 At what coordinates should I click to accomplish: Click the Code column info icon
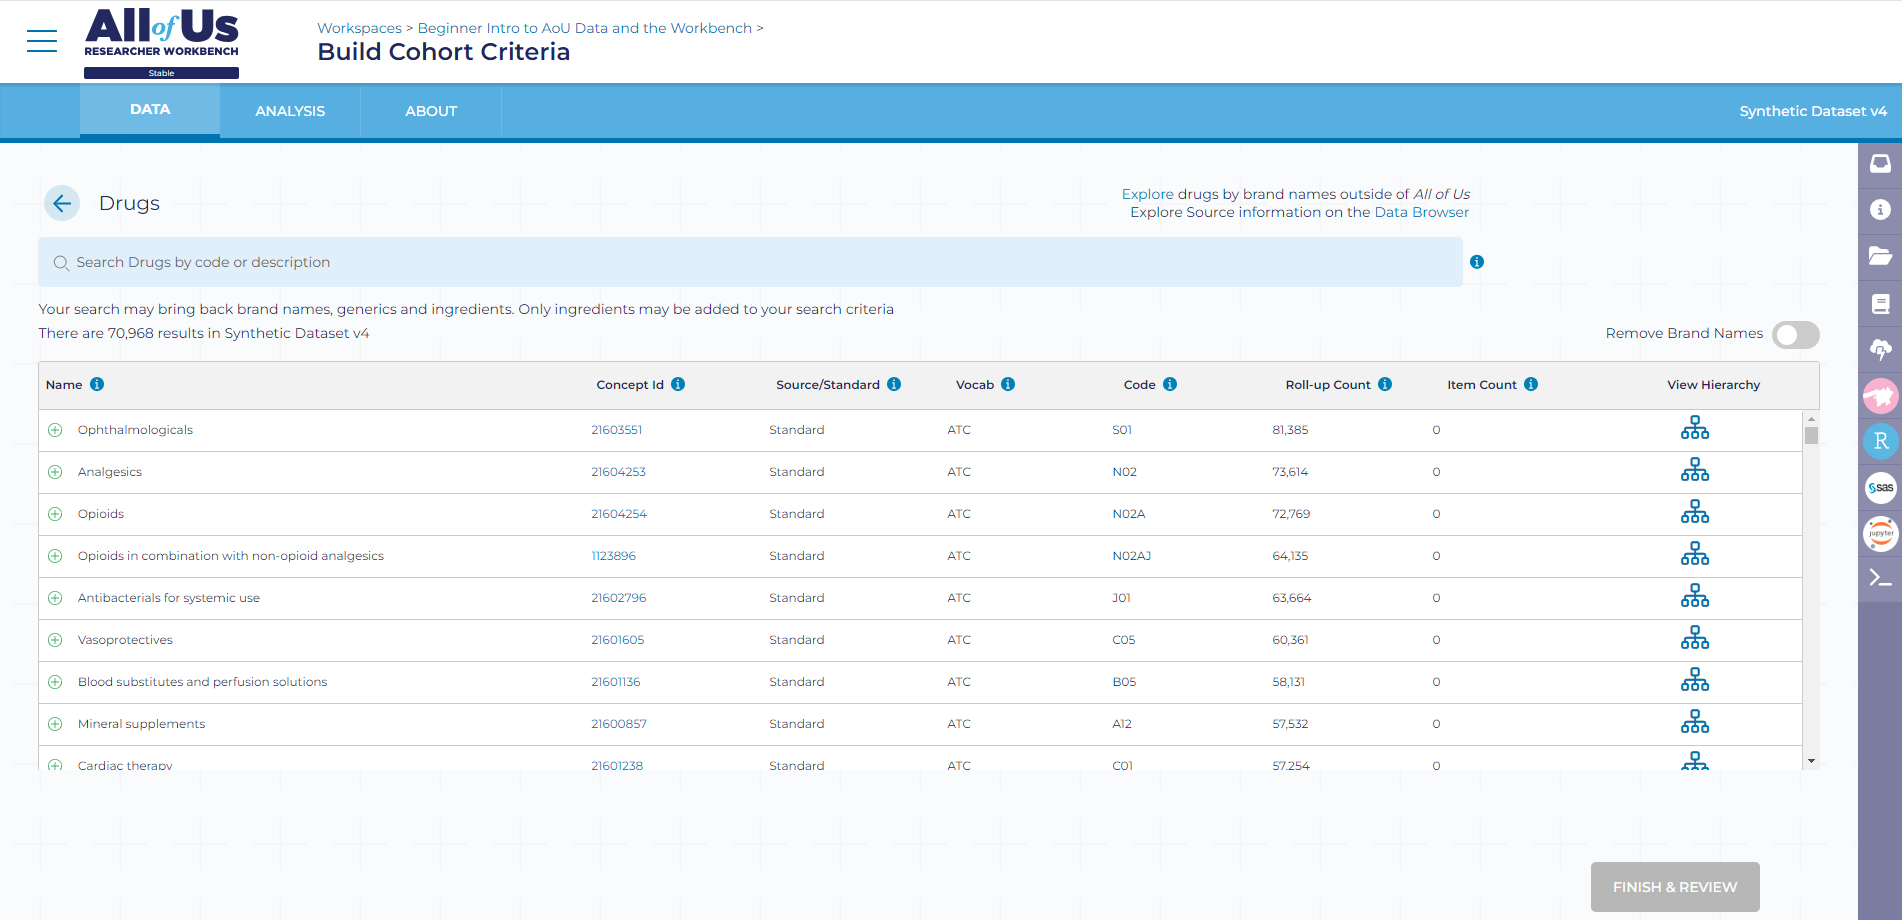[1170, 384]
